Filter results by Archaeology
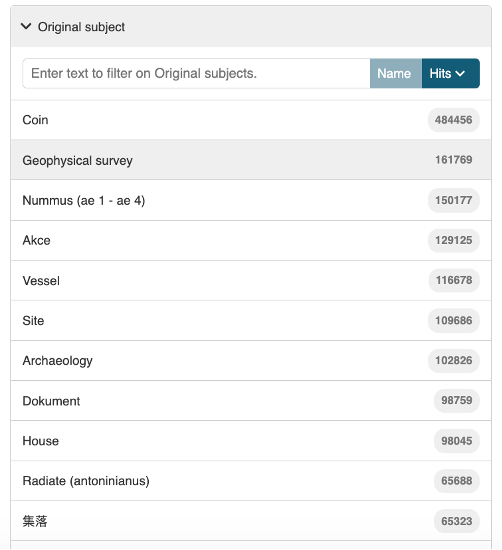This screenshot has height=550, width=502. tap(251, 361)
